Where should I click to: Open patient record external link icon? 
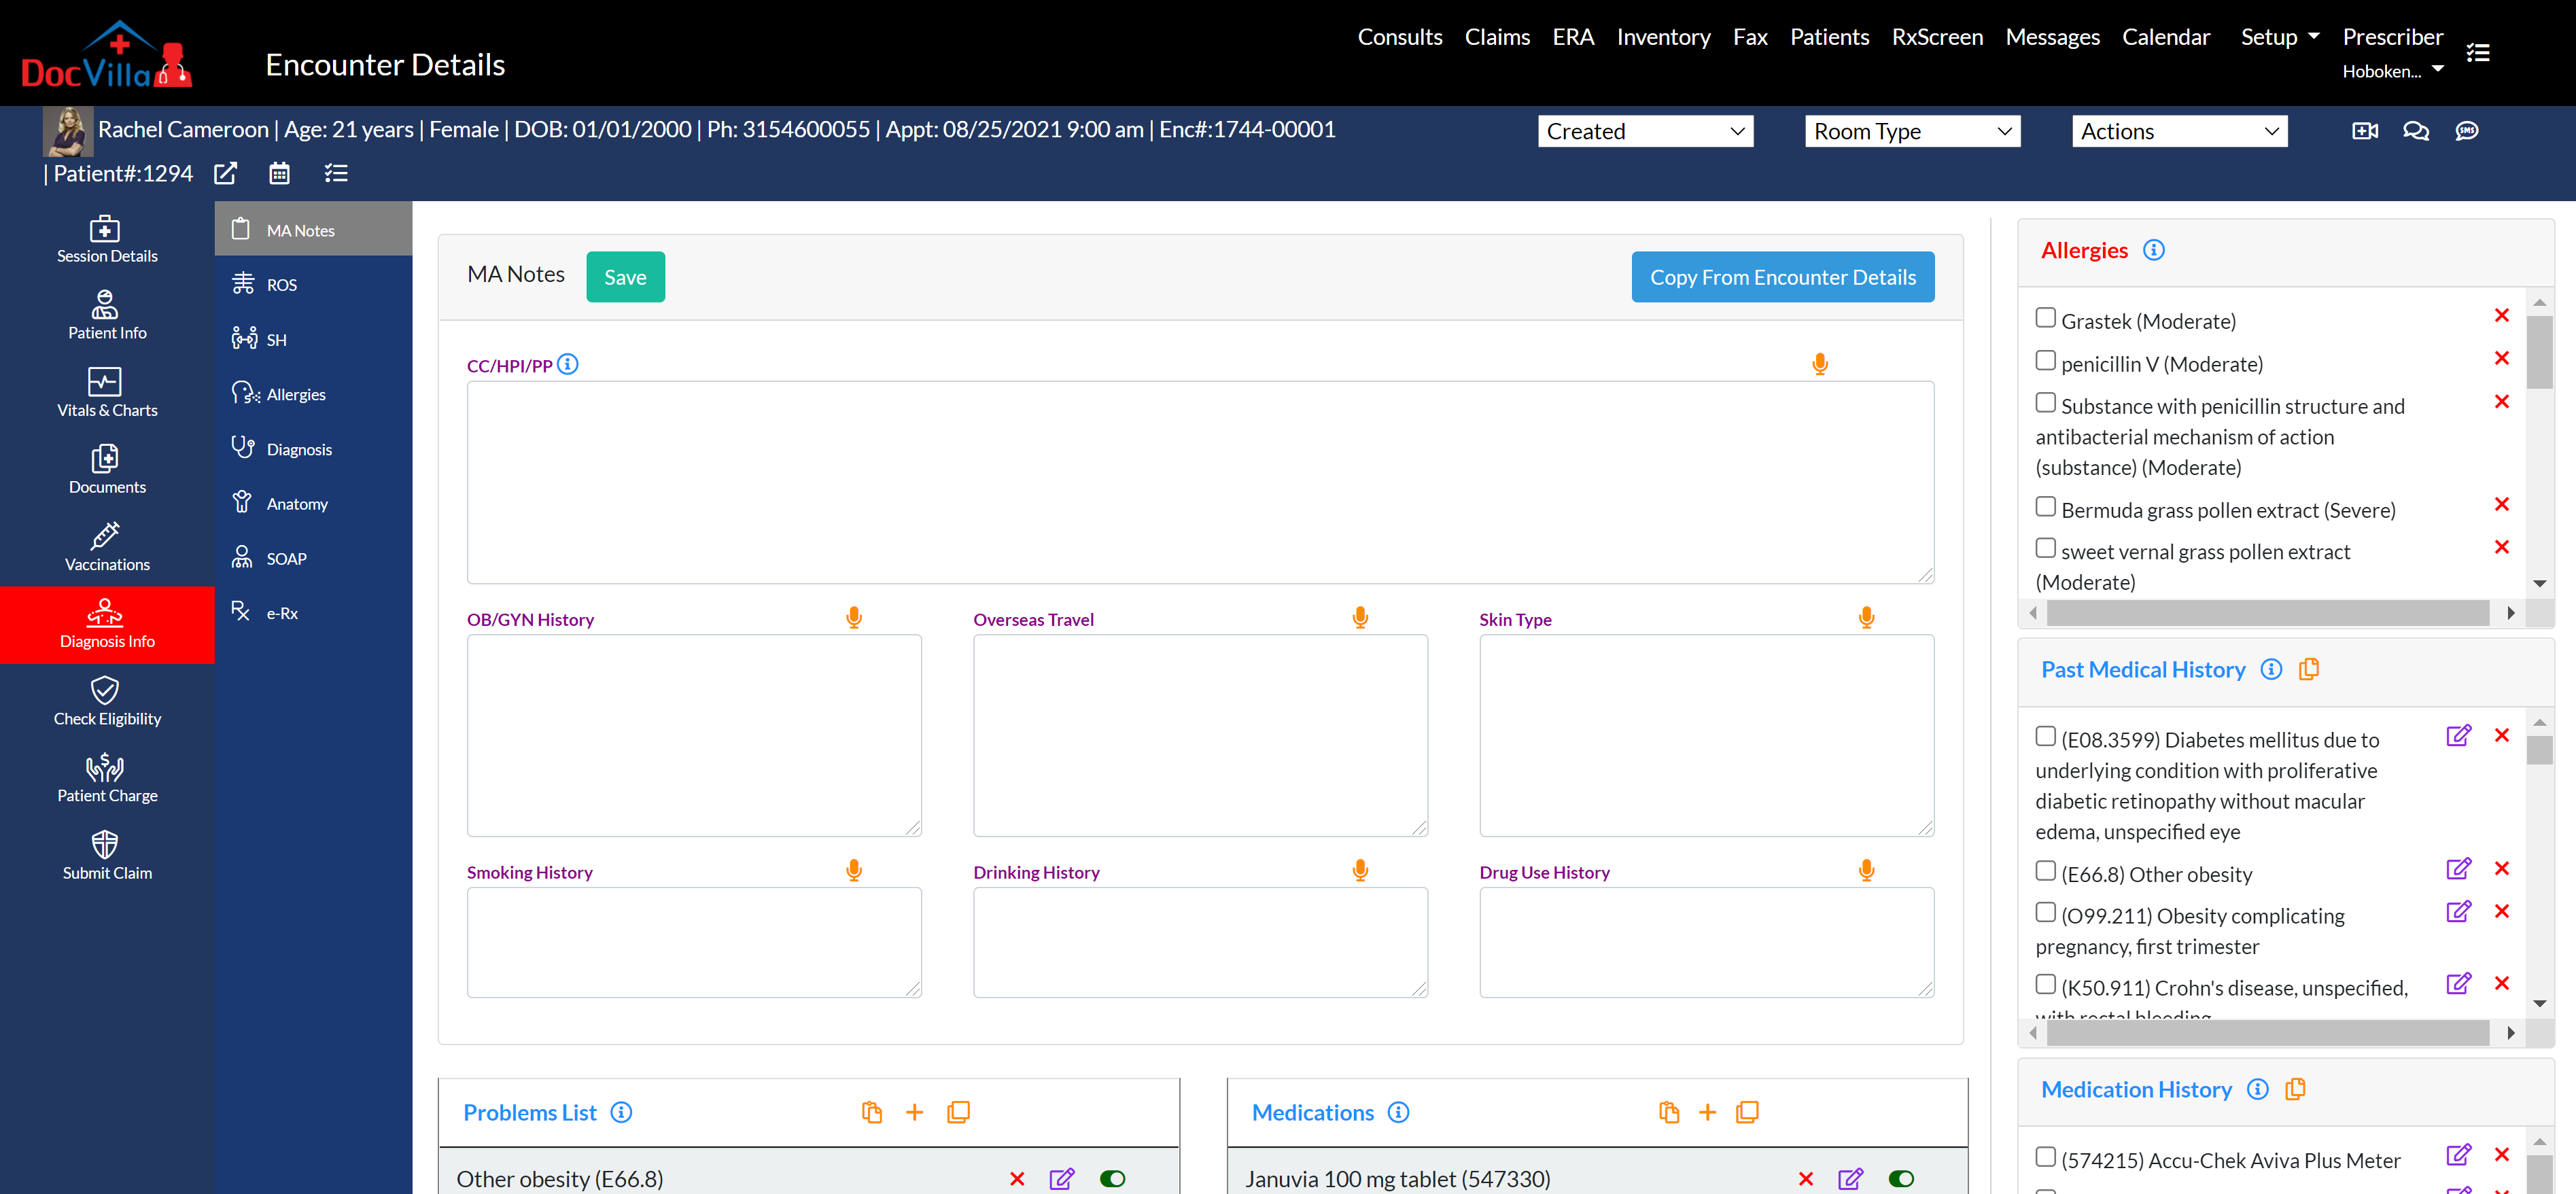[226, 174]
